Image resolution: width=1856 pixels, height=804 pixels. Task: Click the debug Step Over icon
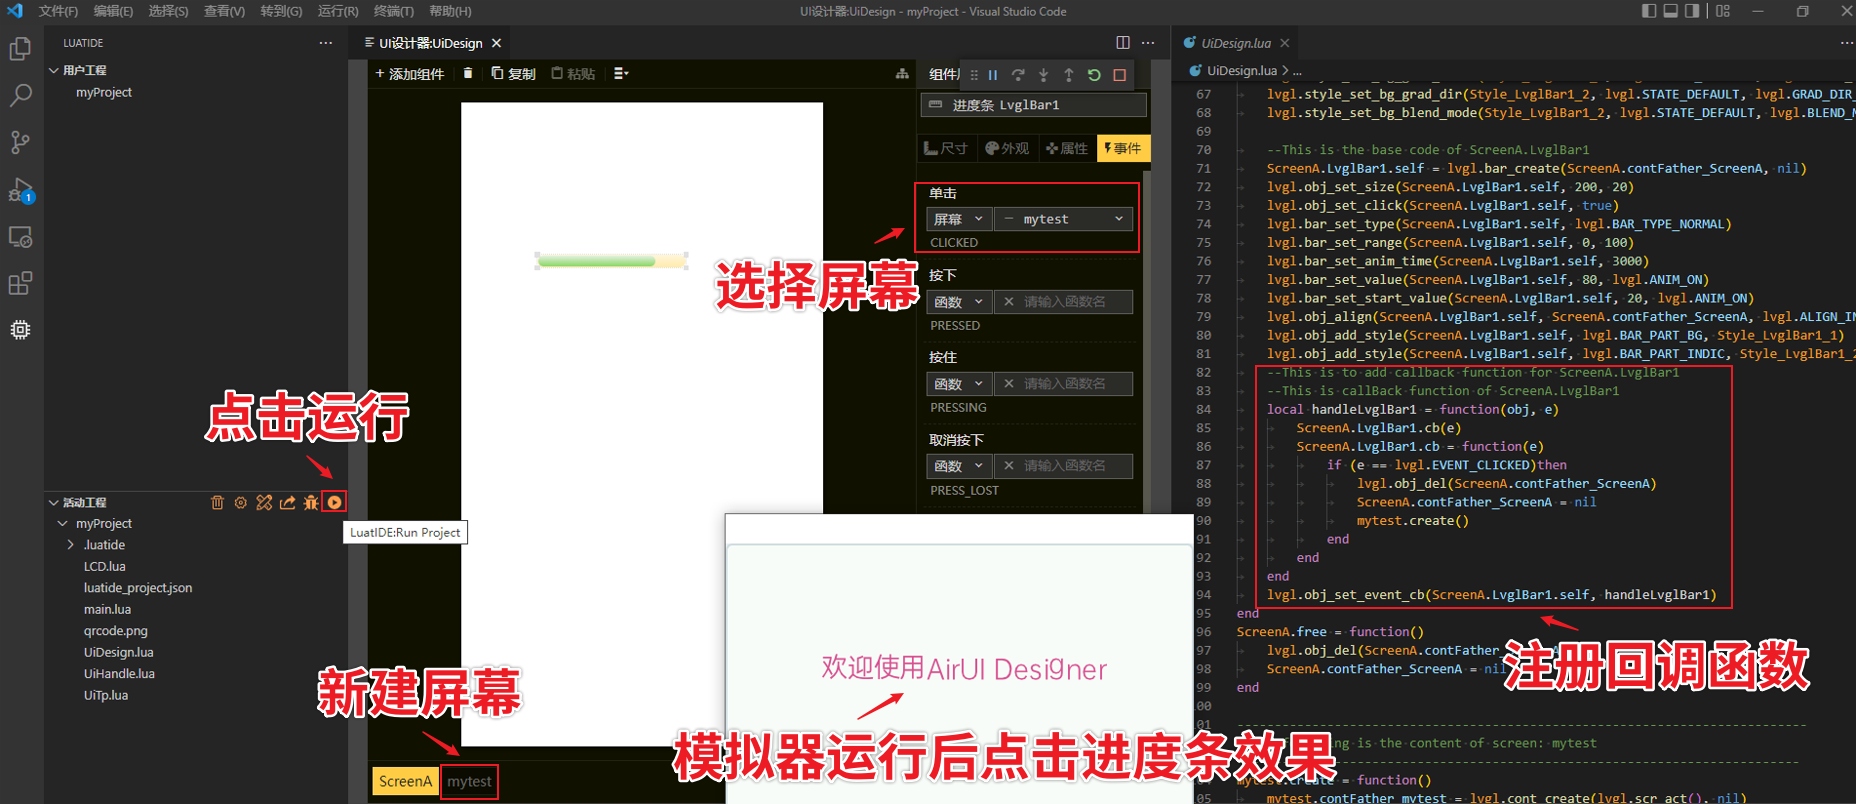pyautogui.click(x=1018, y=75)
